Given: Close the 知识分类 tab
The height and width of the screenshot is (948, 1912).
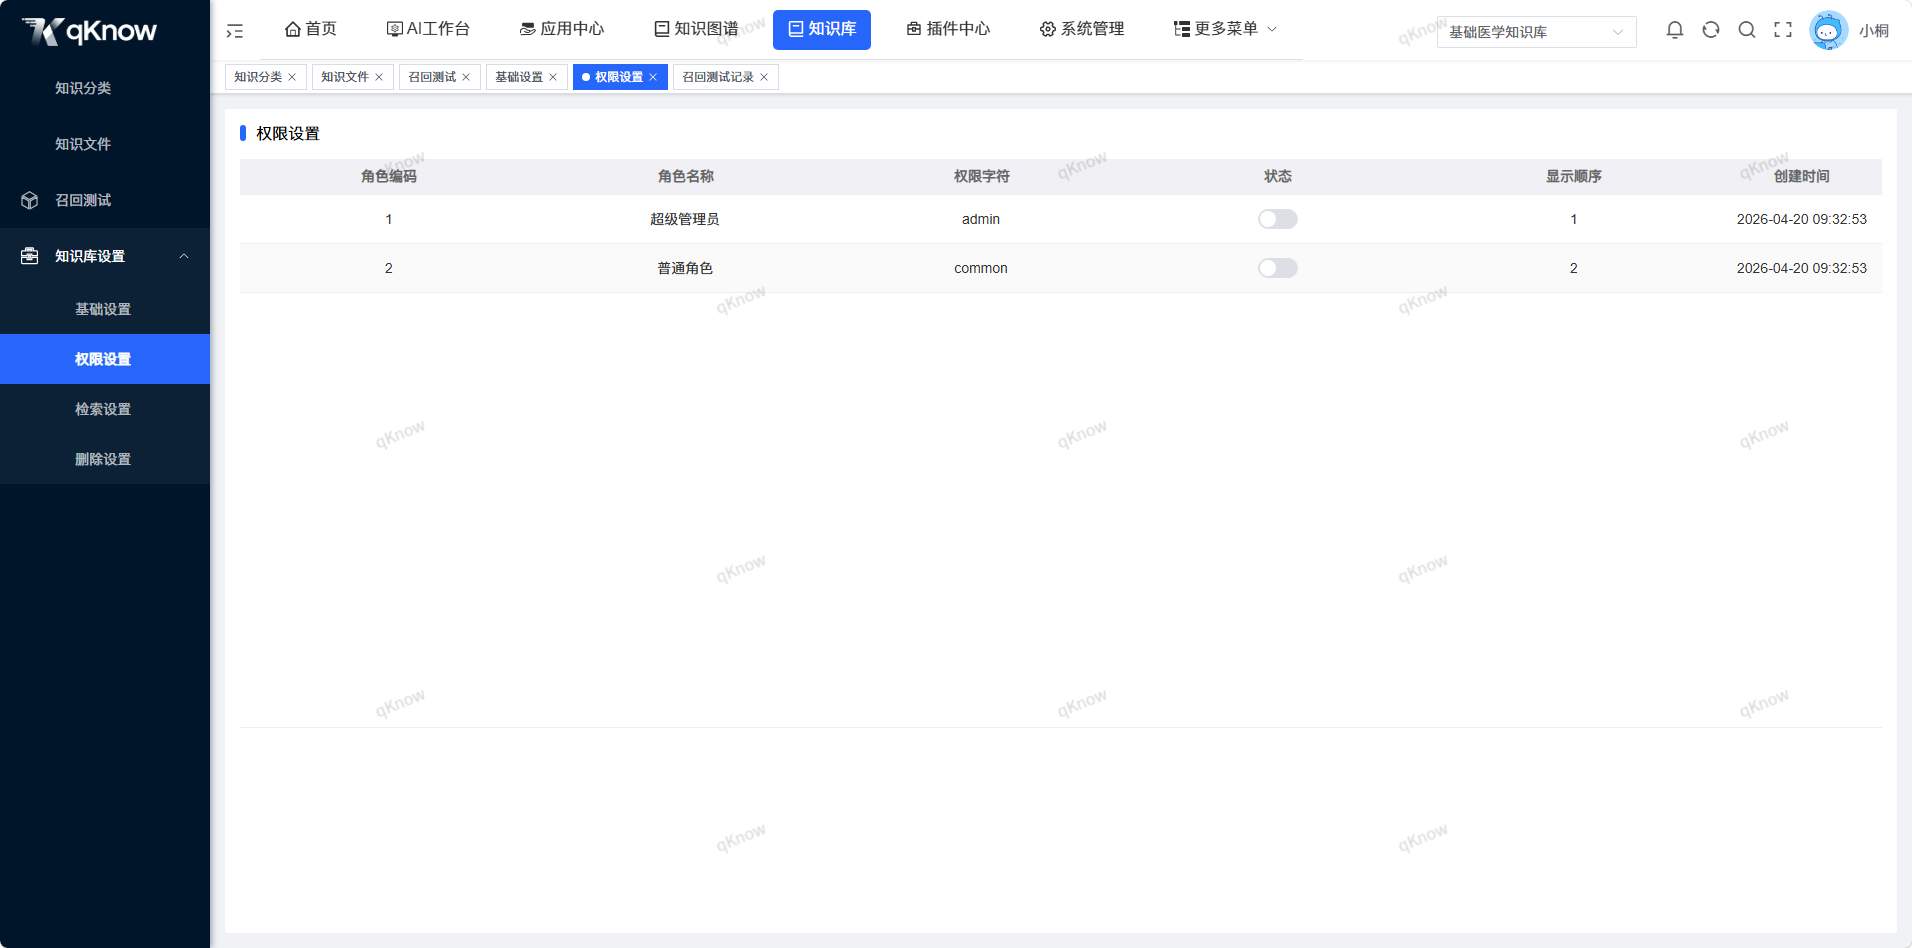Looking at the screenshot, I should tap(292, 77).
